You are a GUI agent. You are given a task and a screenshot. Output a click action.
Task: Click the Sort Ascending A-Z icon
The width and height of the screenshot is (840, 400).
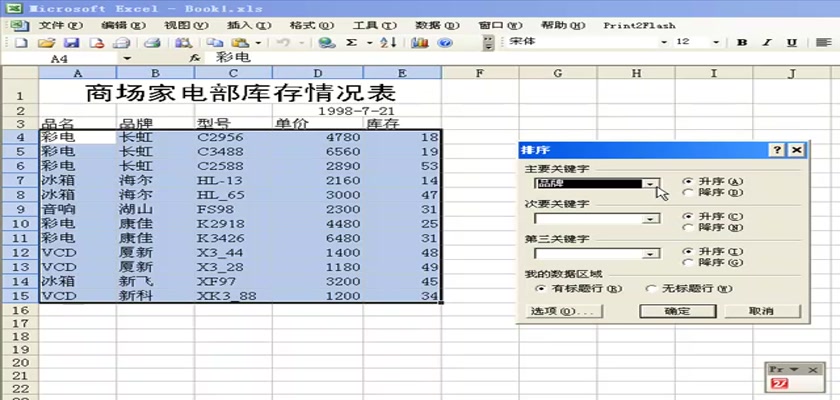[388, 43]
